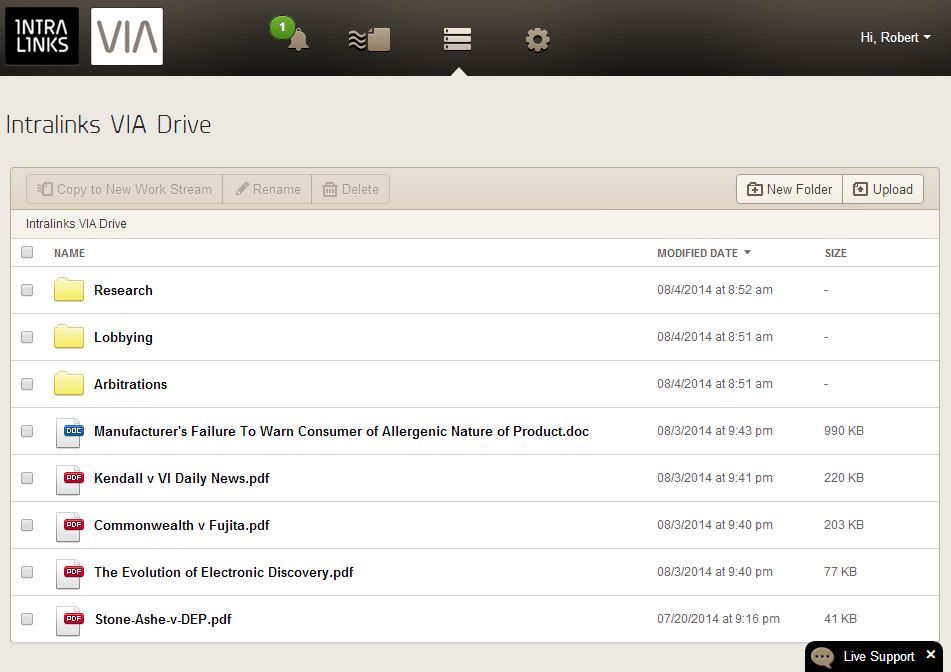Click the 220 KB size value
Image resolution: width=951 pixels, height=672 pixels.
click(x=844, y=478)
